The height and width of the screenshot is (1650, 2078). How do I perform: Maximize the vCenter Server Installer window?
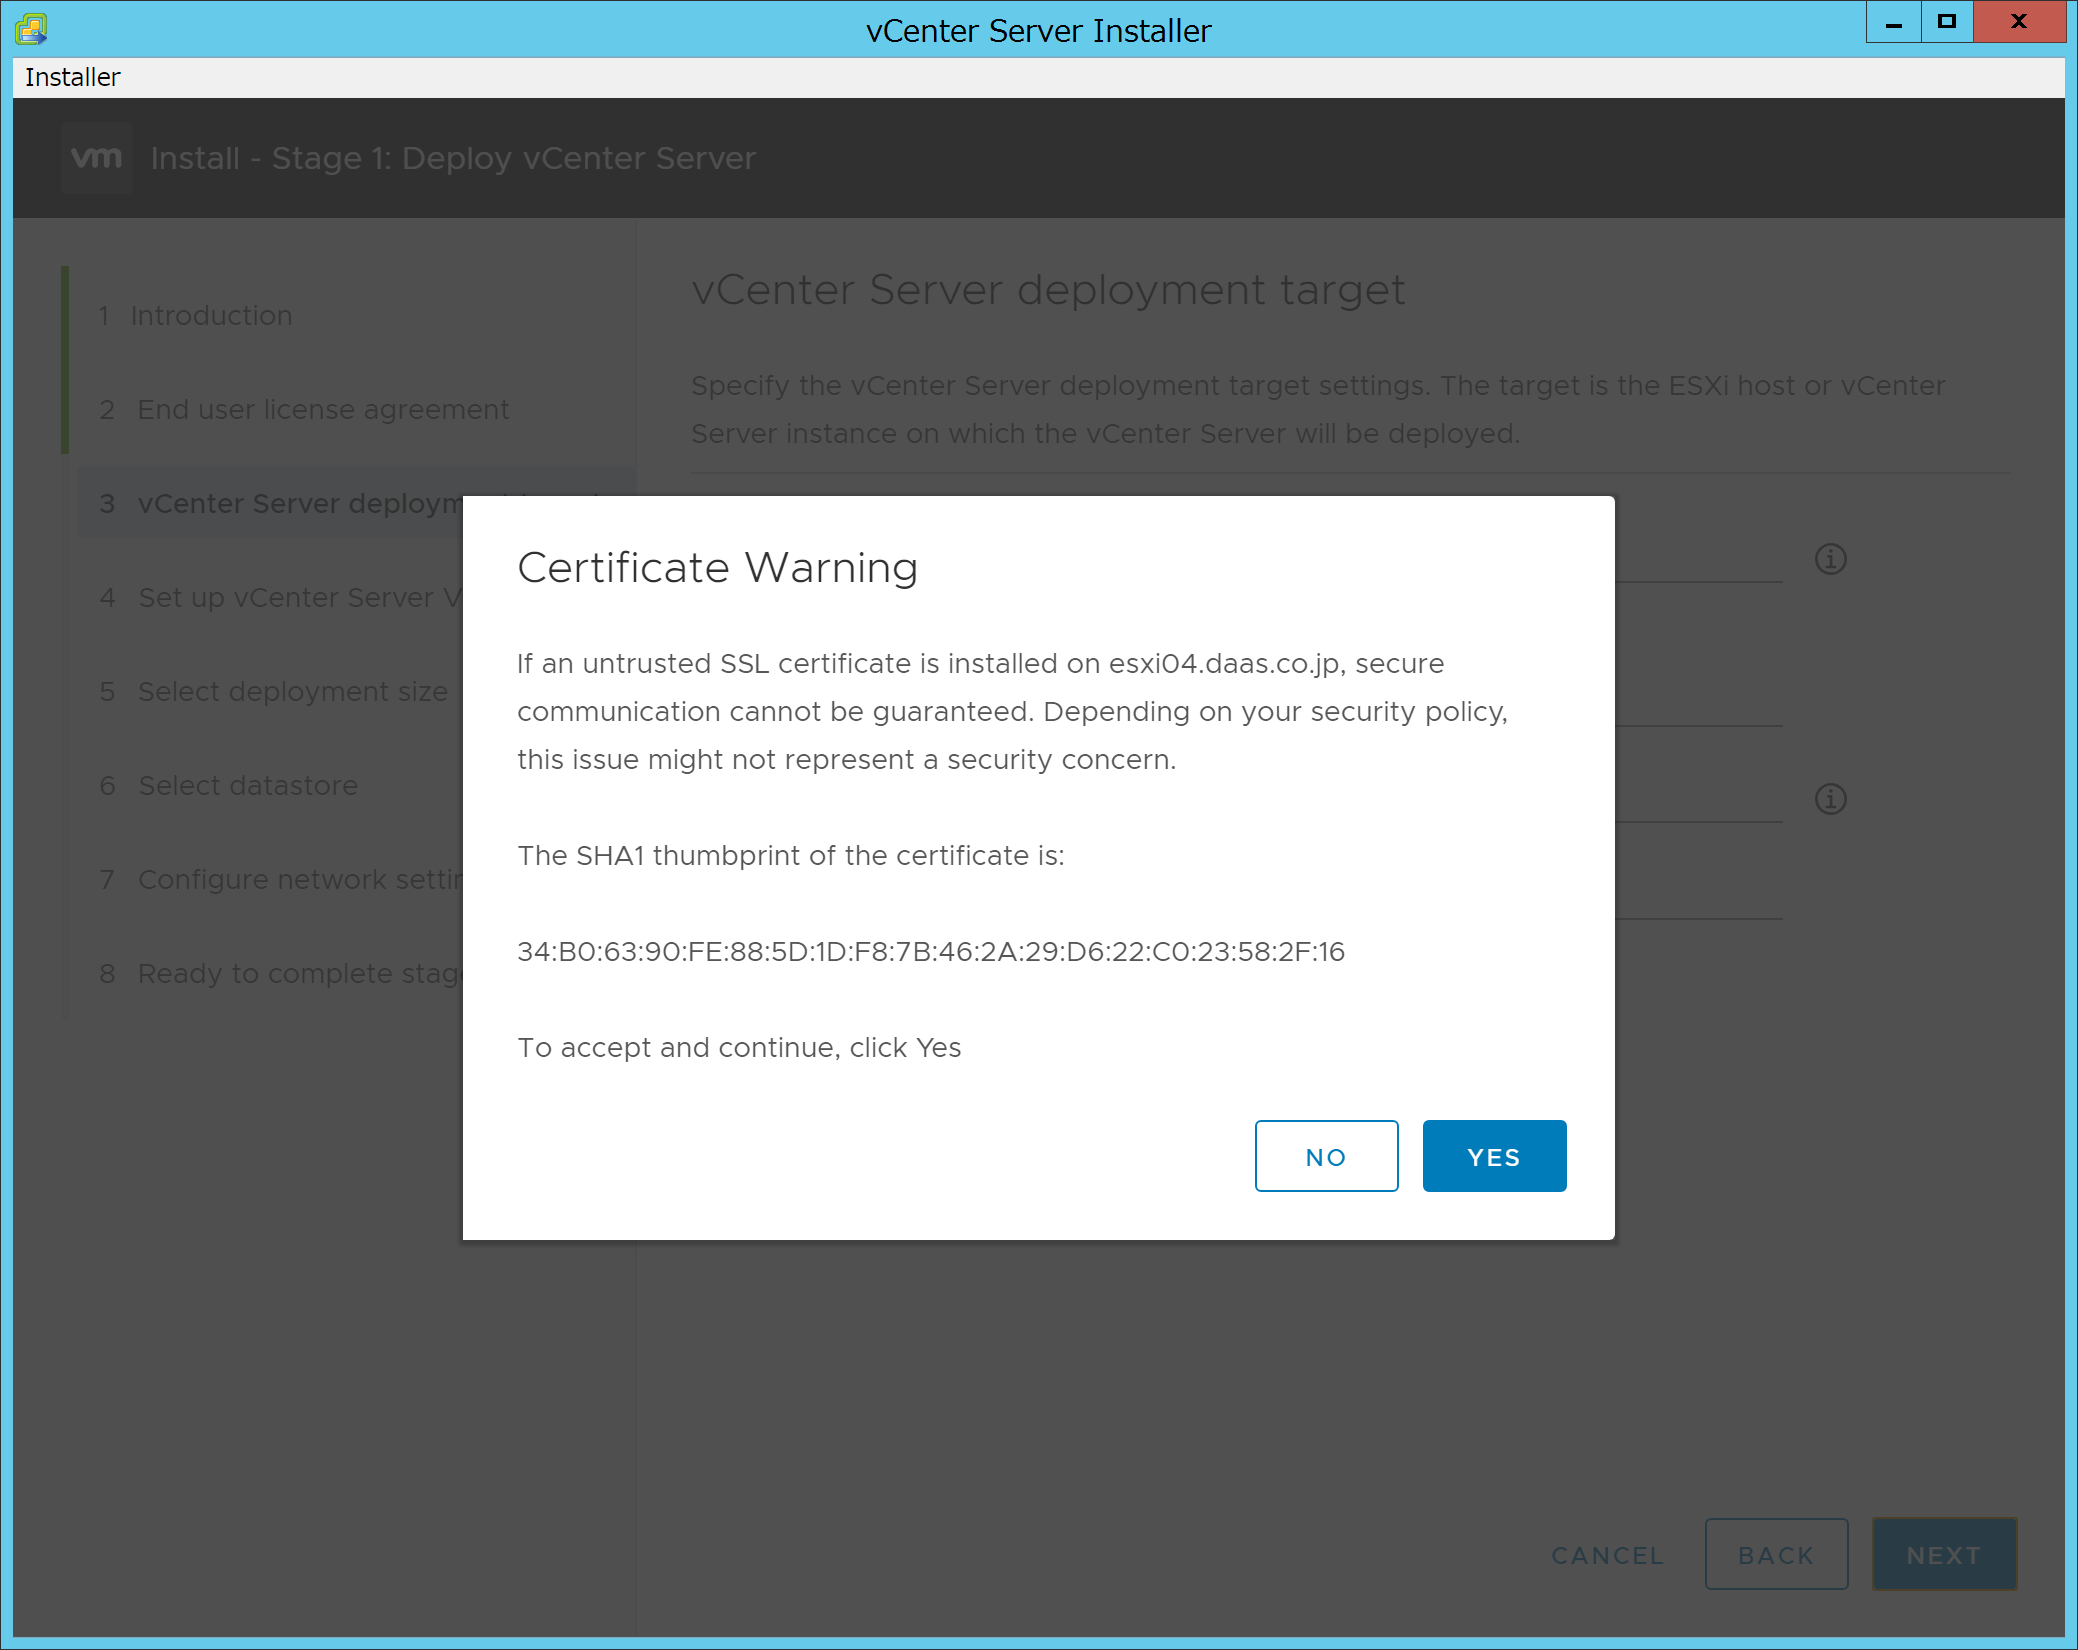(1946, 22)
